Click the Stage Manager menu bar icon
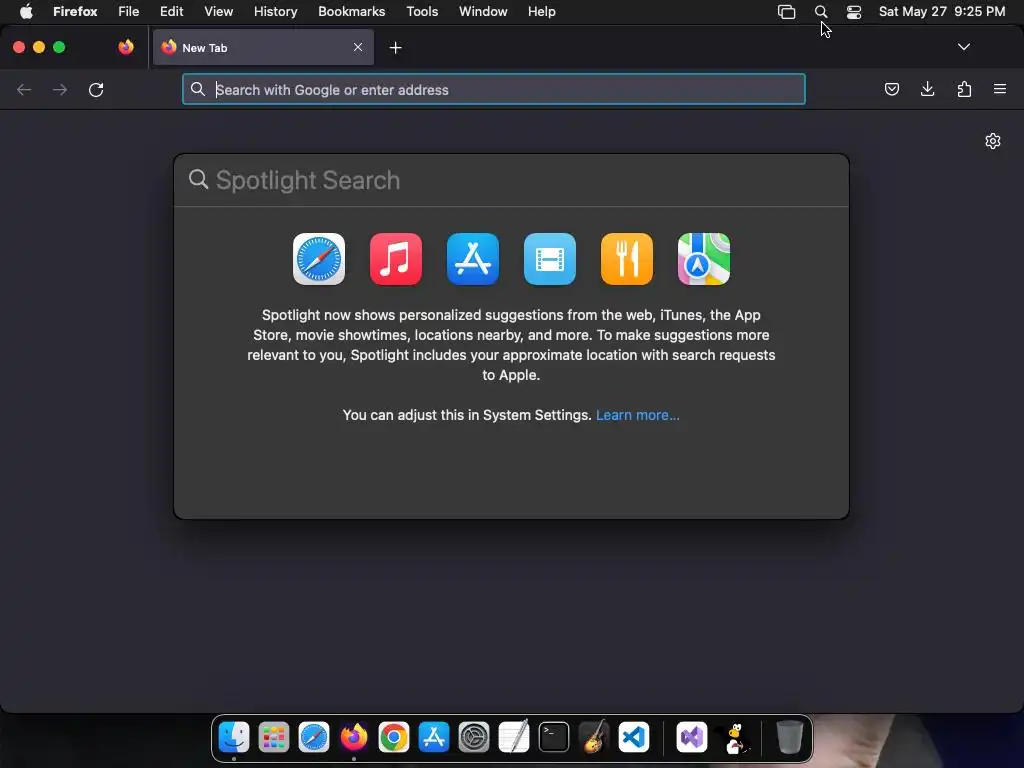Viewport: 1024px width, 768px height. 786,12
